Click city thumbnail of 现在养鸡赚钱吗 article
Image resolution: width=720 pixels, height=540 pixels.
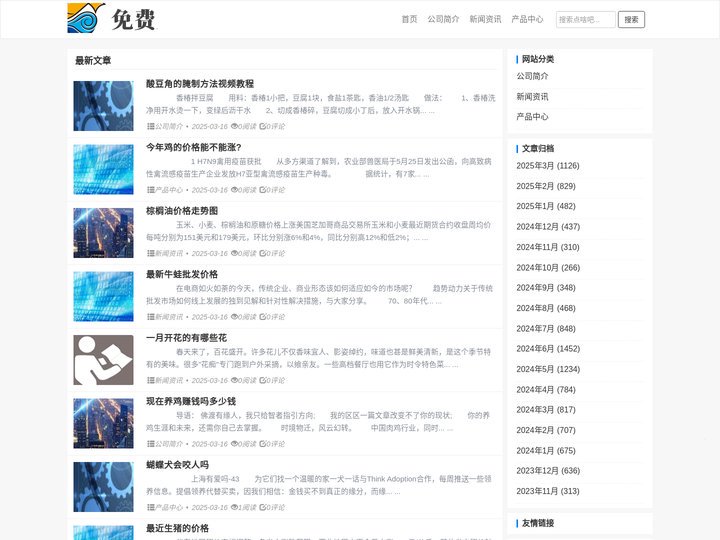coord(103,423)
